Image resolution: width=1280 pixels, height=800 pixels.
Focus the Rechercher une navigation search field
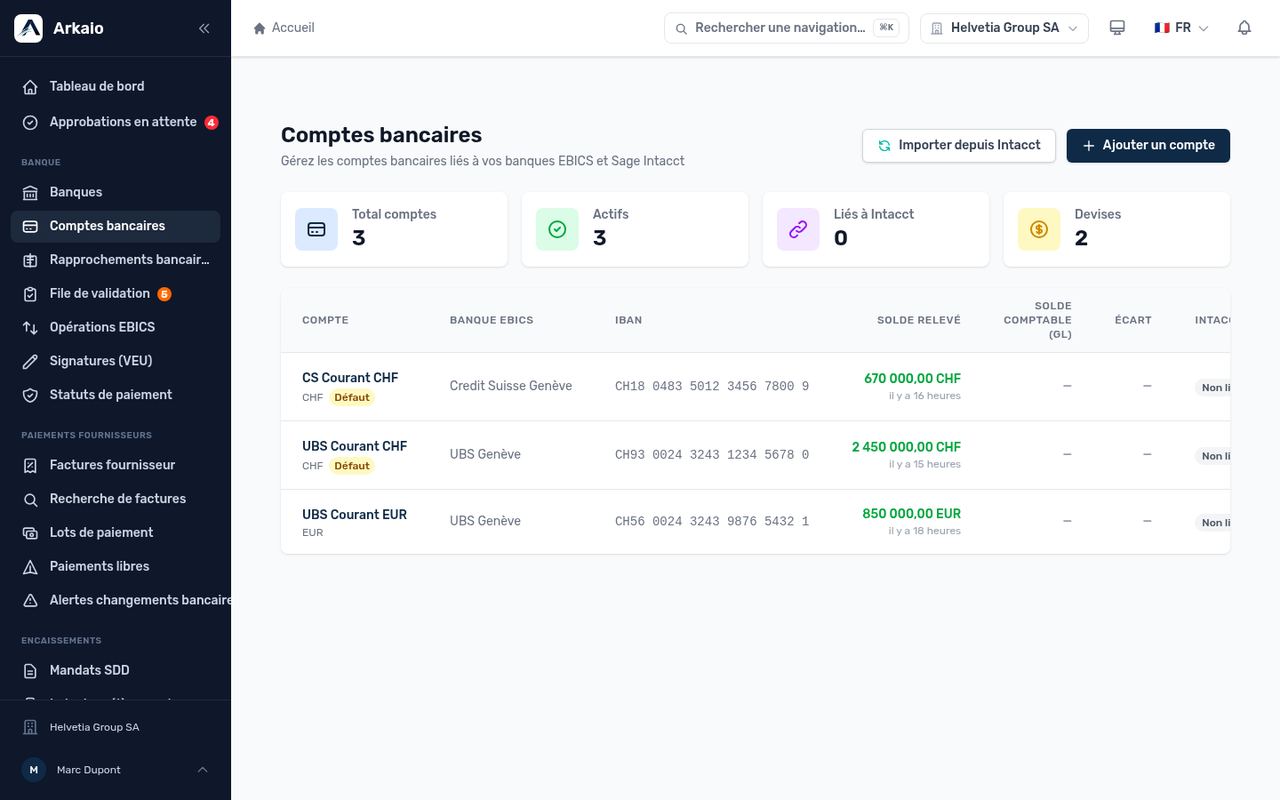786,28
